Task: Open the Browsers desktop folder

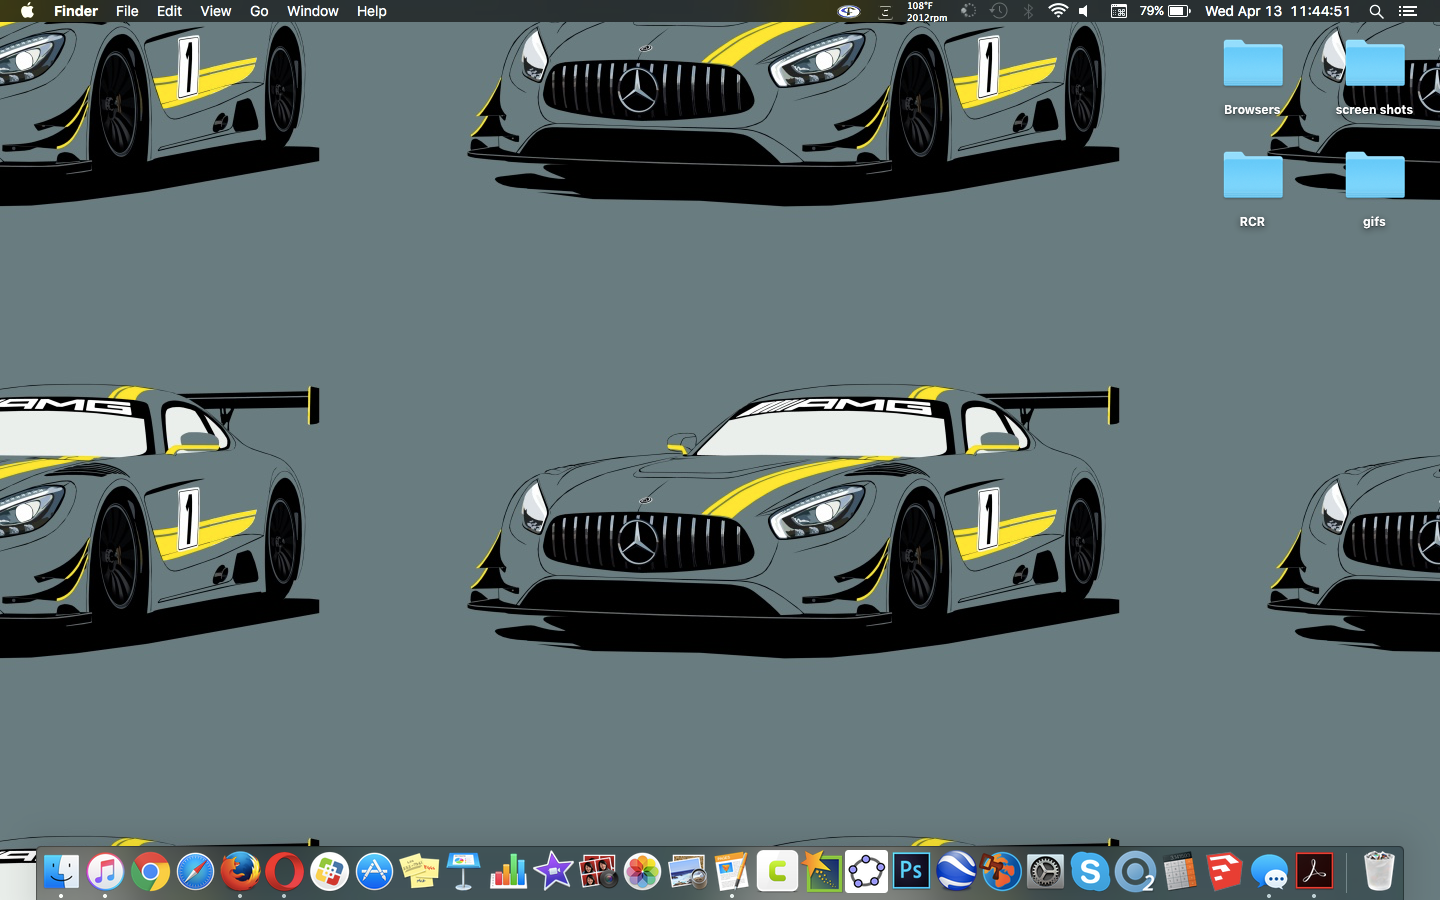Action: tap(1252, 77)
